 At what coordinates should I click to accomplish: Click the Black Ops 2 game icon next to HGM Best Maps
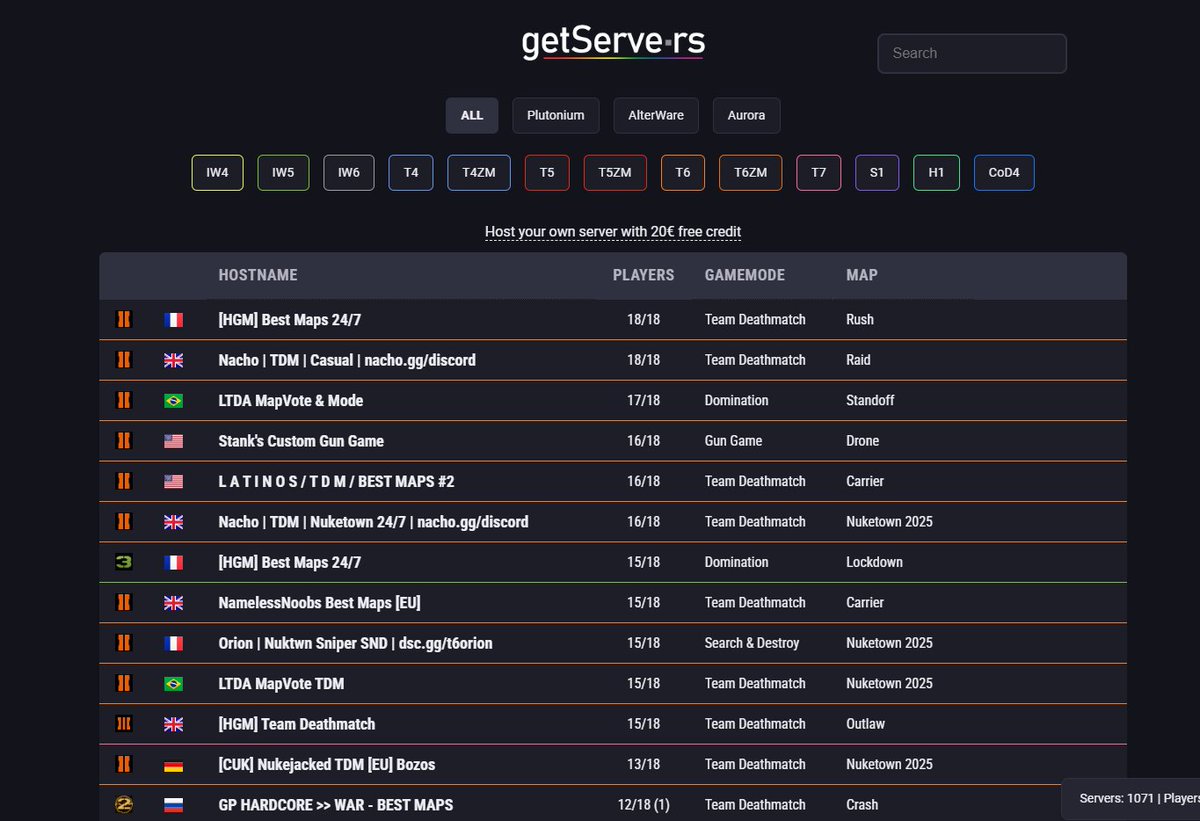[x=123, y=320]
